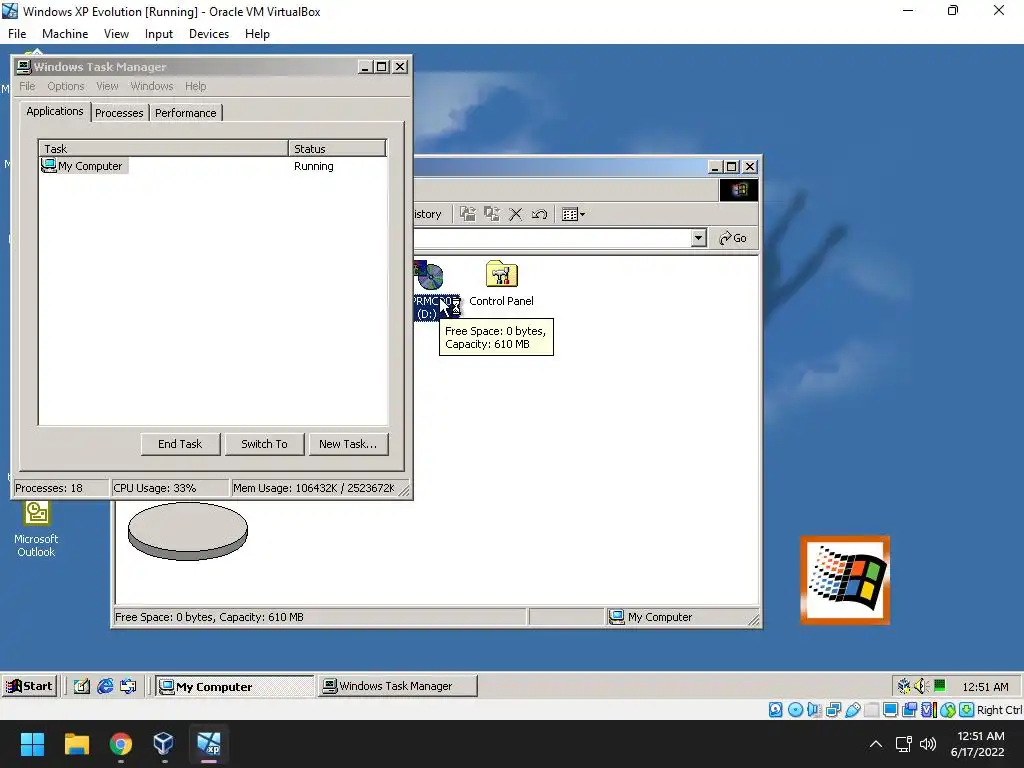Click the Windows logo image on desktop
Viewport: 1024px width, 768px height.
(x=845, y=580)
